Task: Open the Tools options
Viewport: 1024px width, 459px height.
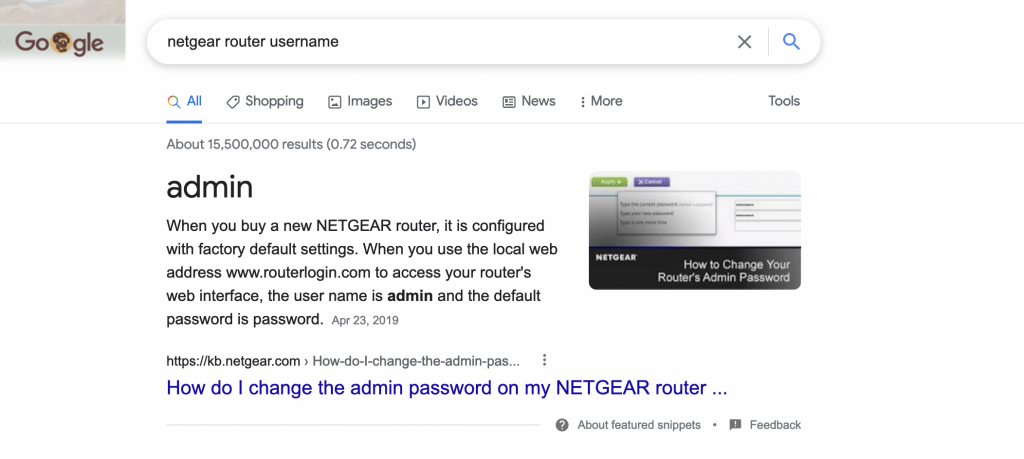Action: tap(784, 101)
